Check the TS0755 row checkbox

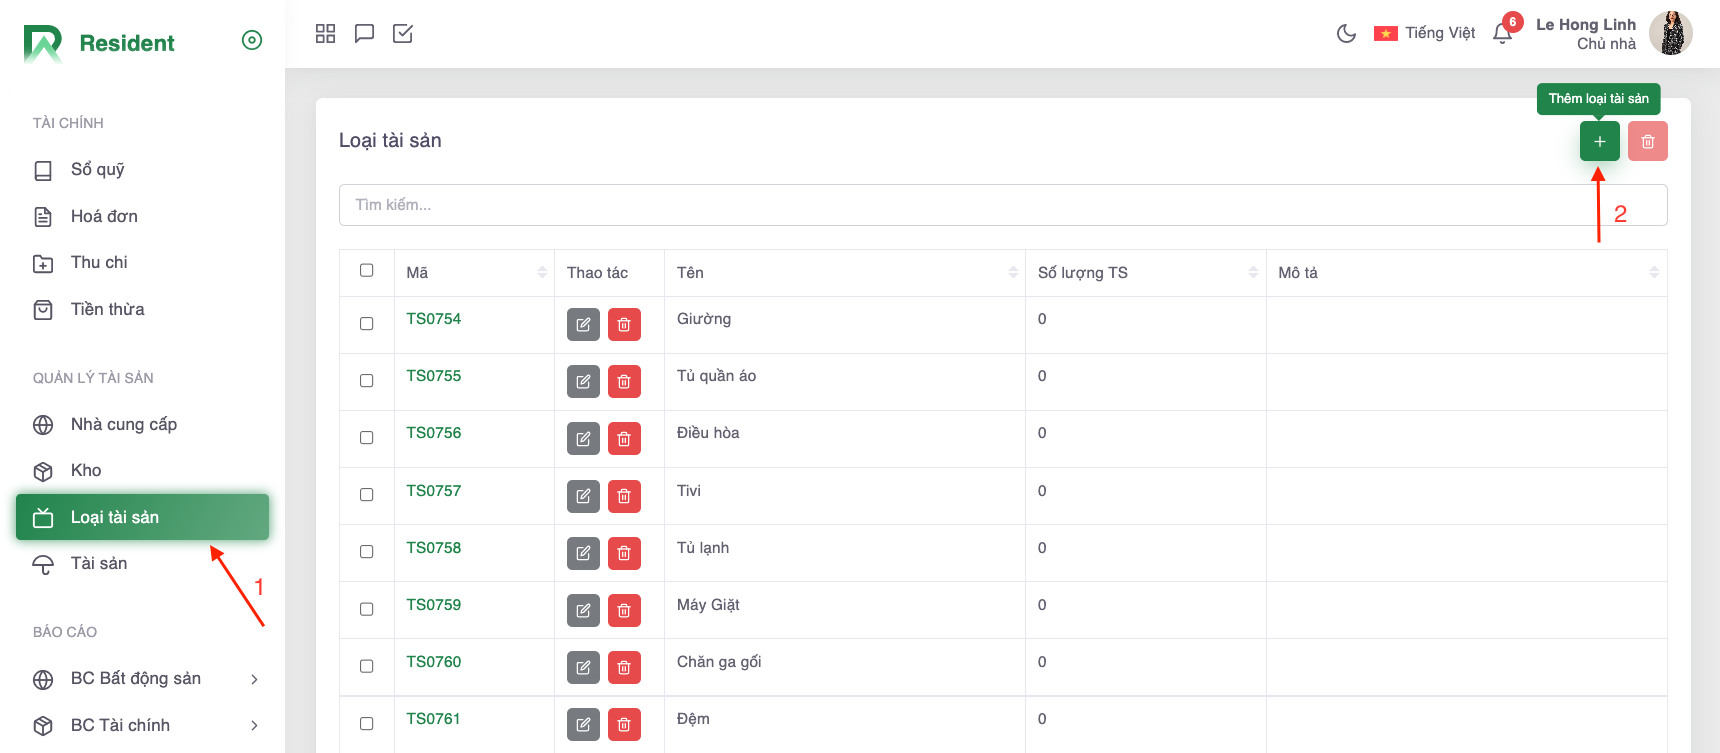[367, 381]
